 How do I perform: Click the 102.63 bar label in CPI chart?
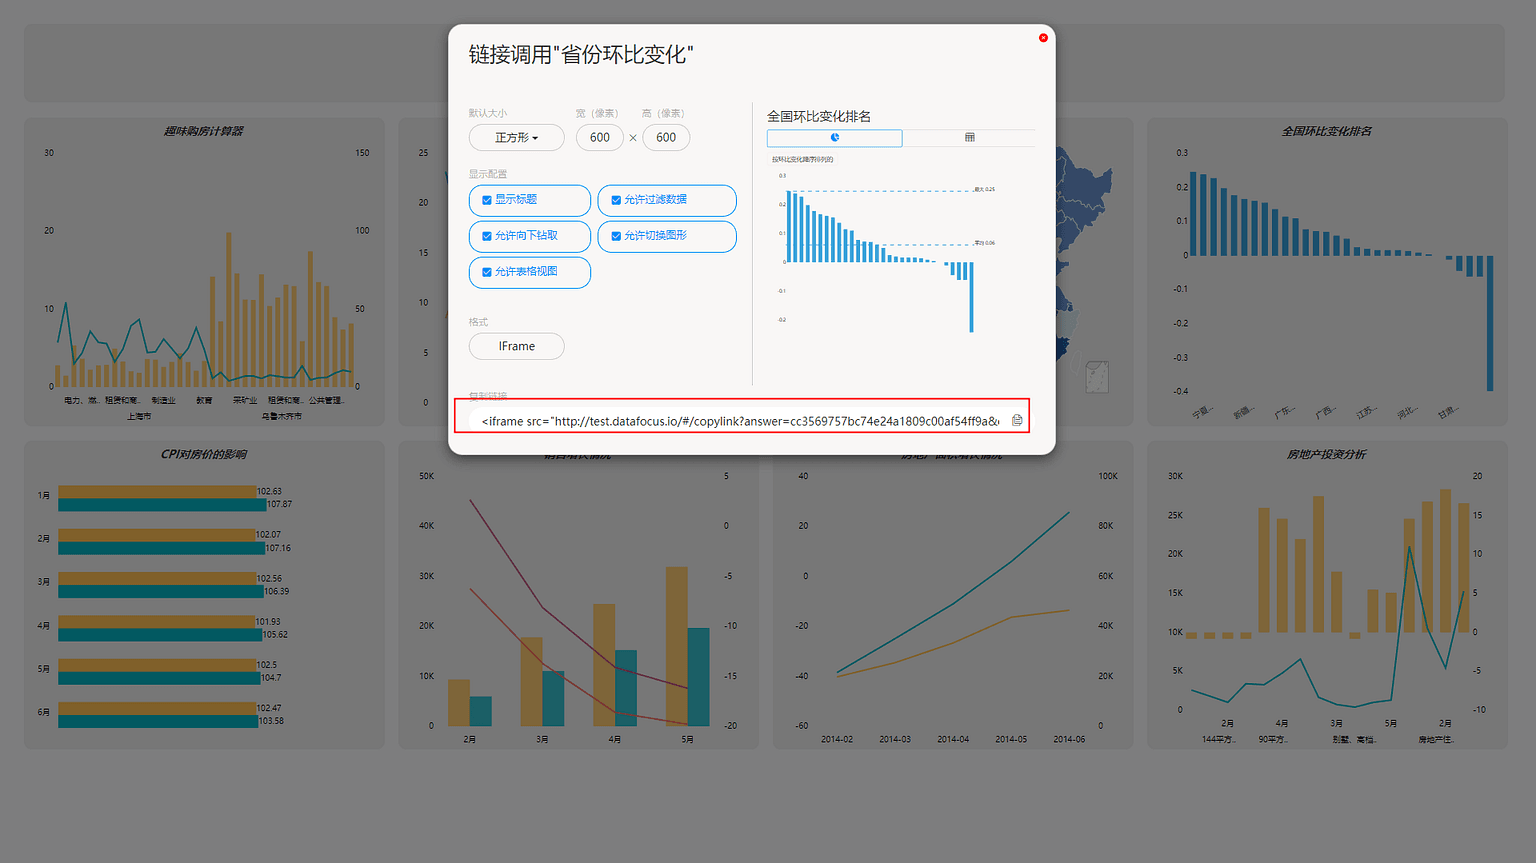pos(269,491)
